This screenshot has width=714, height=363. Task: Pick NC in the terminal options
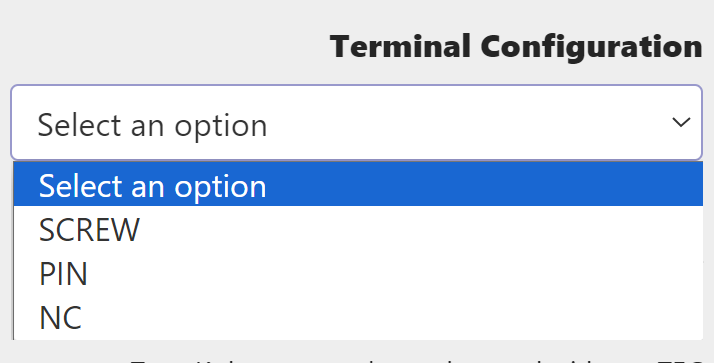point(358,317)
